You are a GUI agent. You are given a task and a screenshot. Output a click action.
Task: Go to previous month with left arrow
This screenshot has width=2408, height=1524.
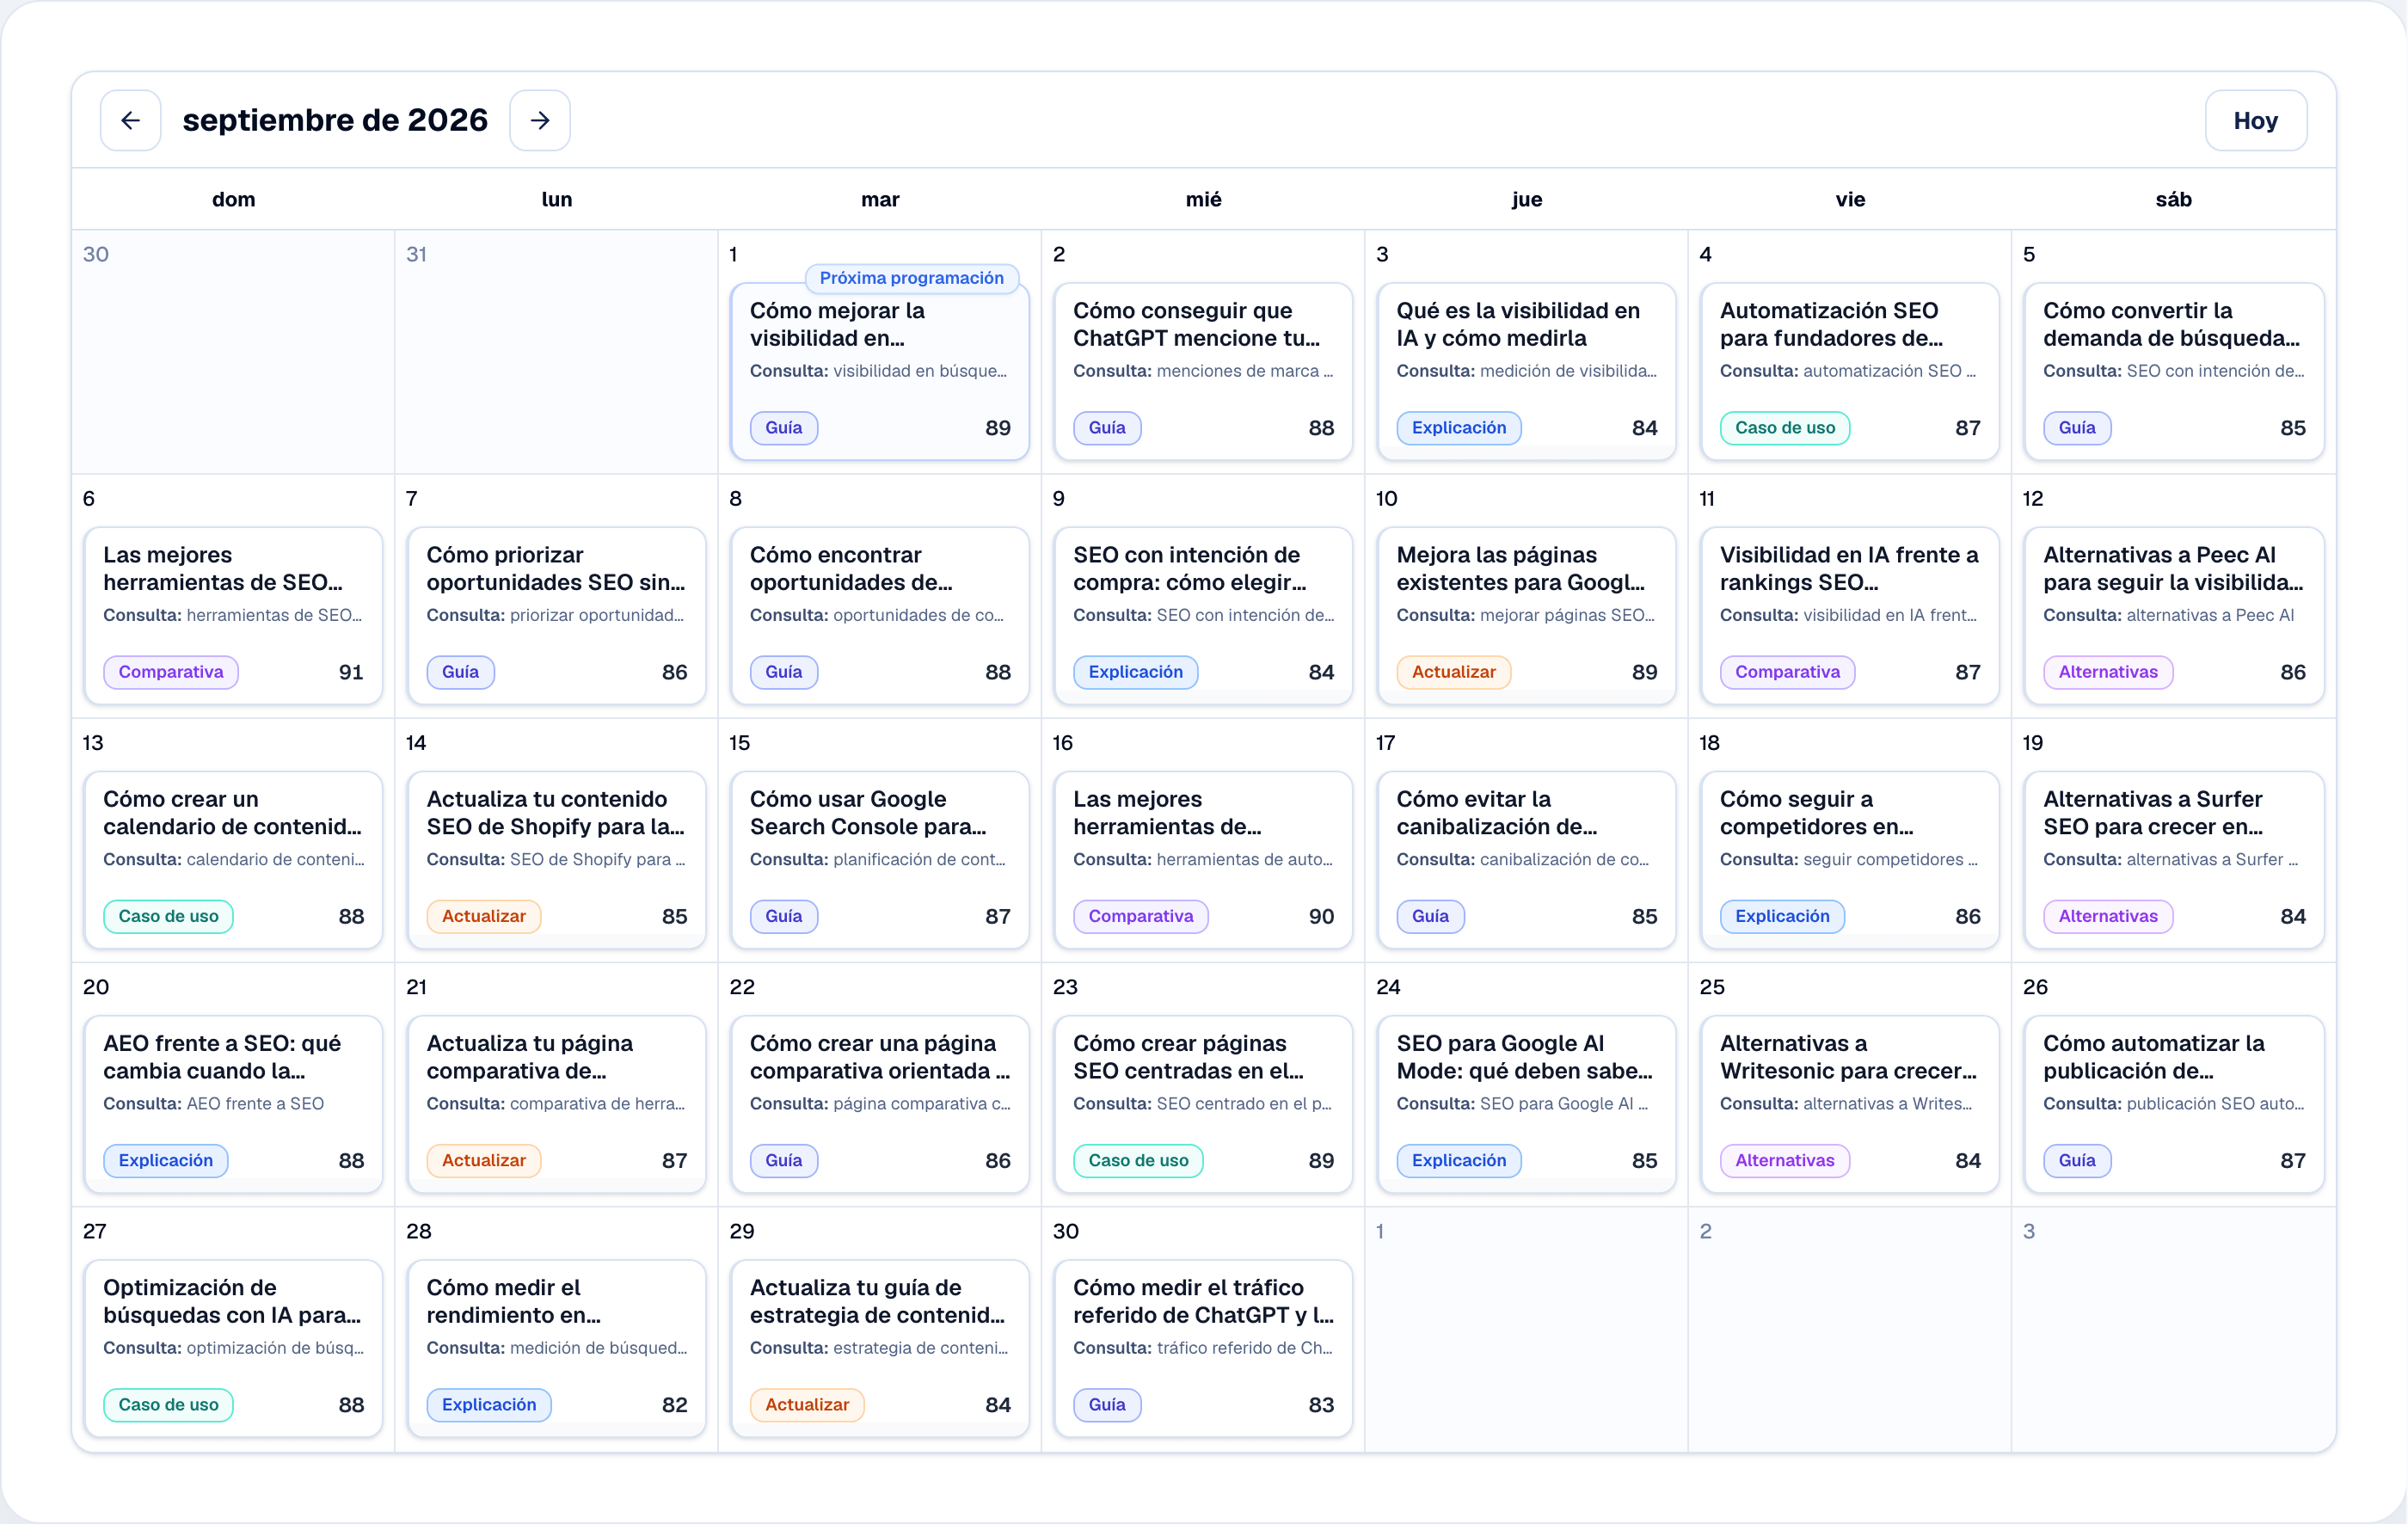click(130, 120)
